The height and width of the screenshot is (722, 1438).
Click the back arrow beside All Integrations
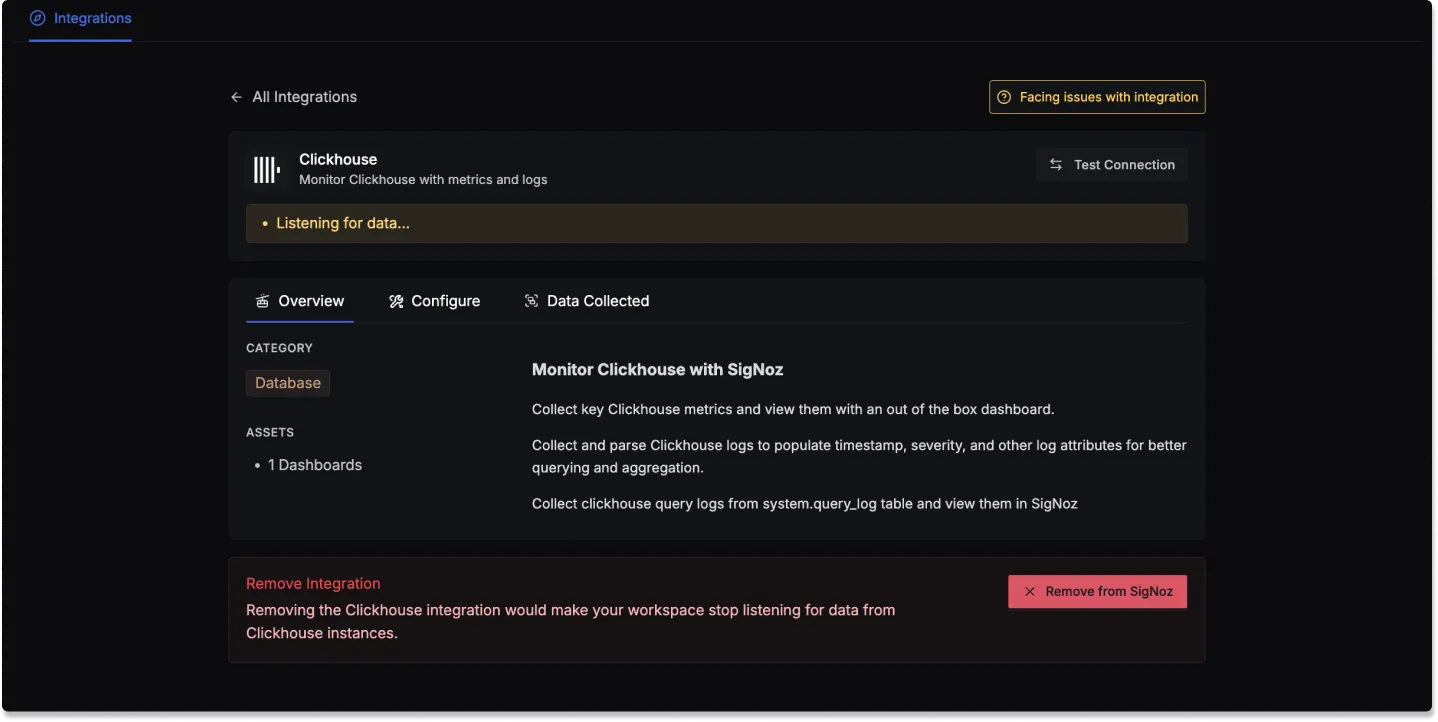(236, 97)
